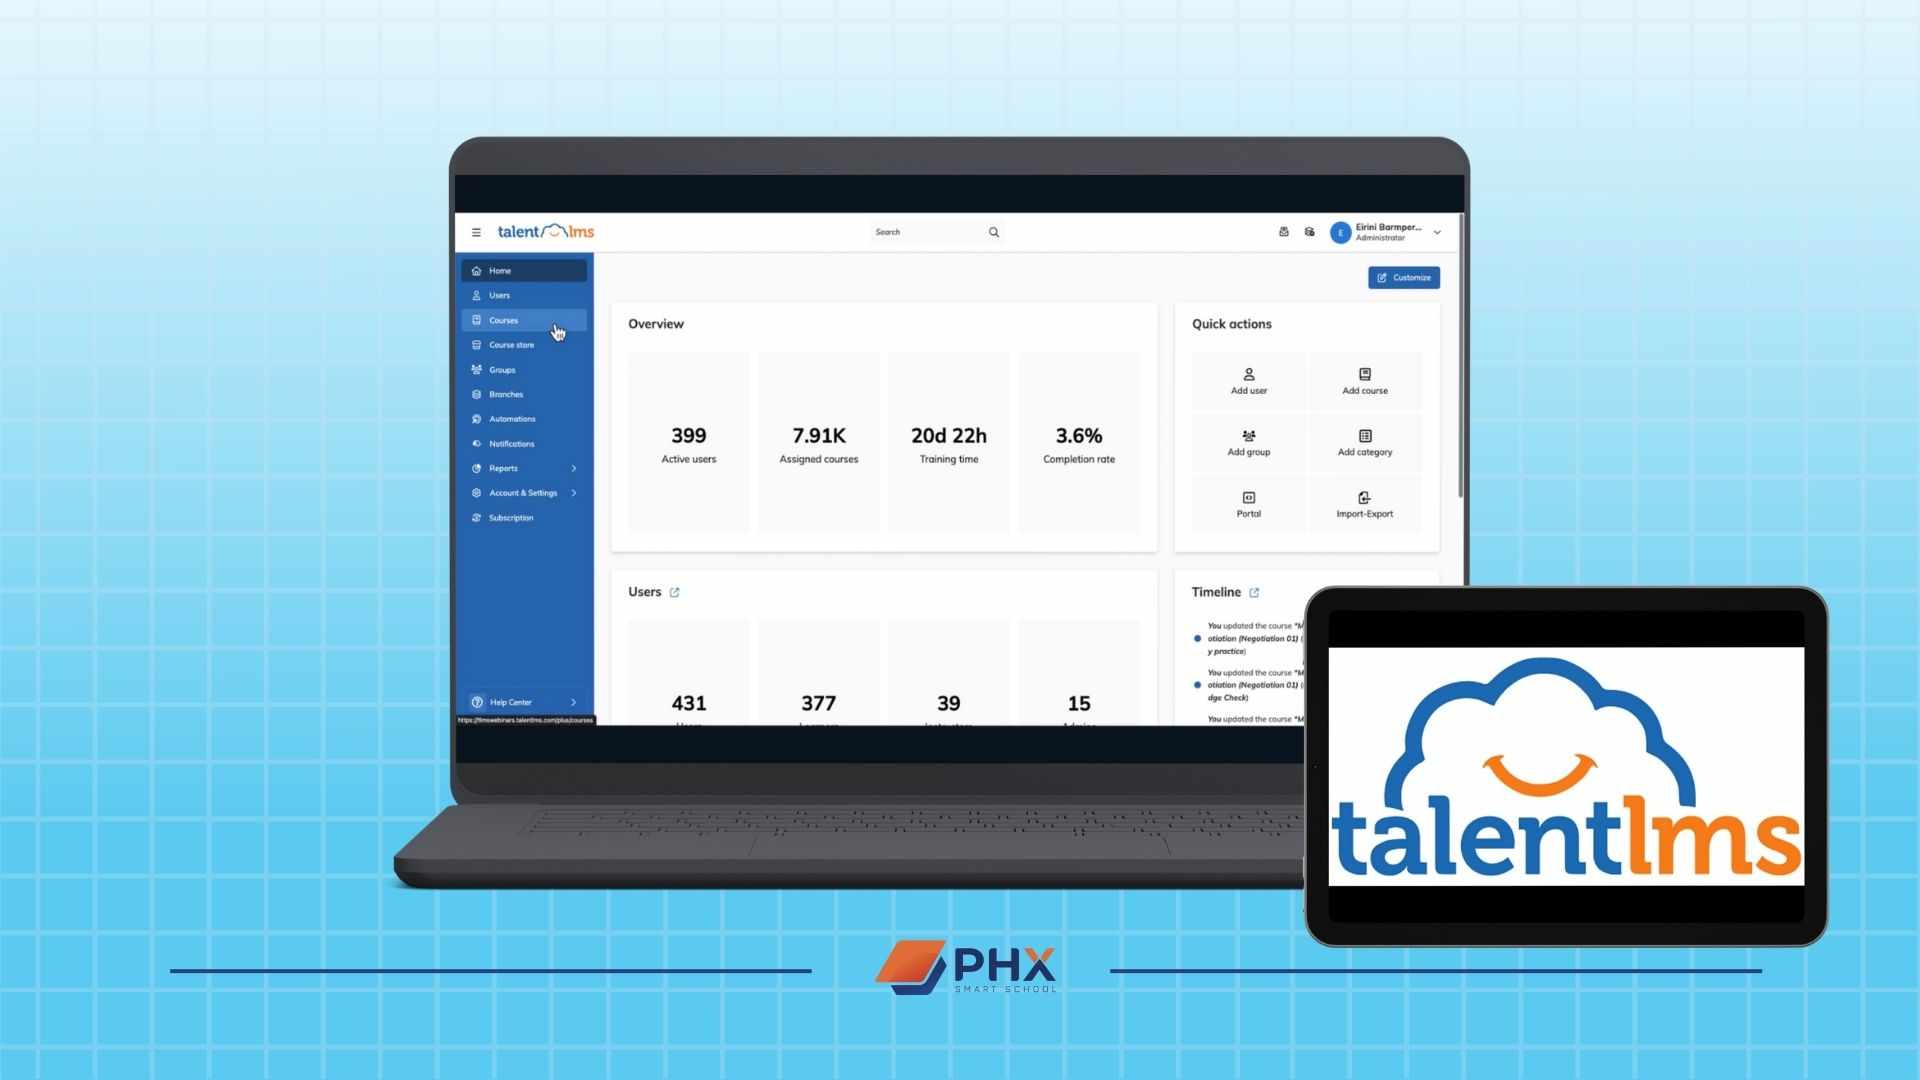Screen dimensions: 1920x1080
Task: Open the Automations sidebar menu item
Action: pyautogui.click(x=512, y=418)
